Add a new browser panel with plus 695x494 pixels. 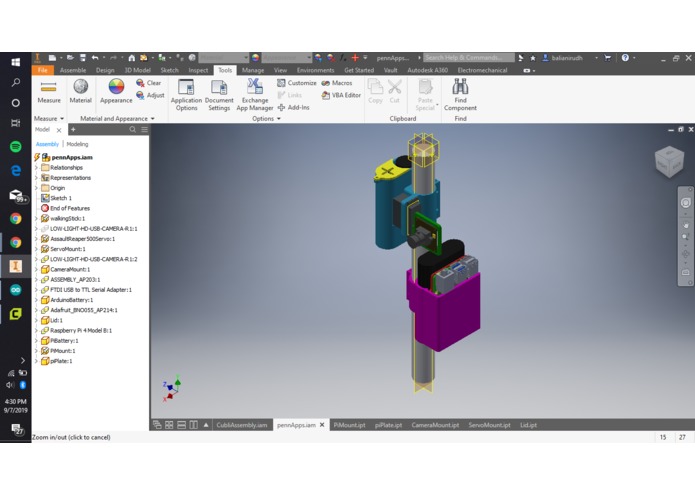[x=73, y=129]
